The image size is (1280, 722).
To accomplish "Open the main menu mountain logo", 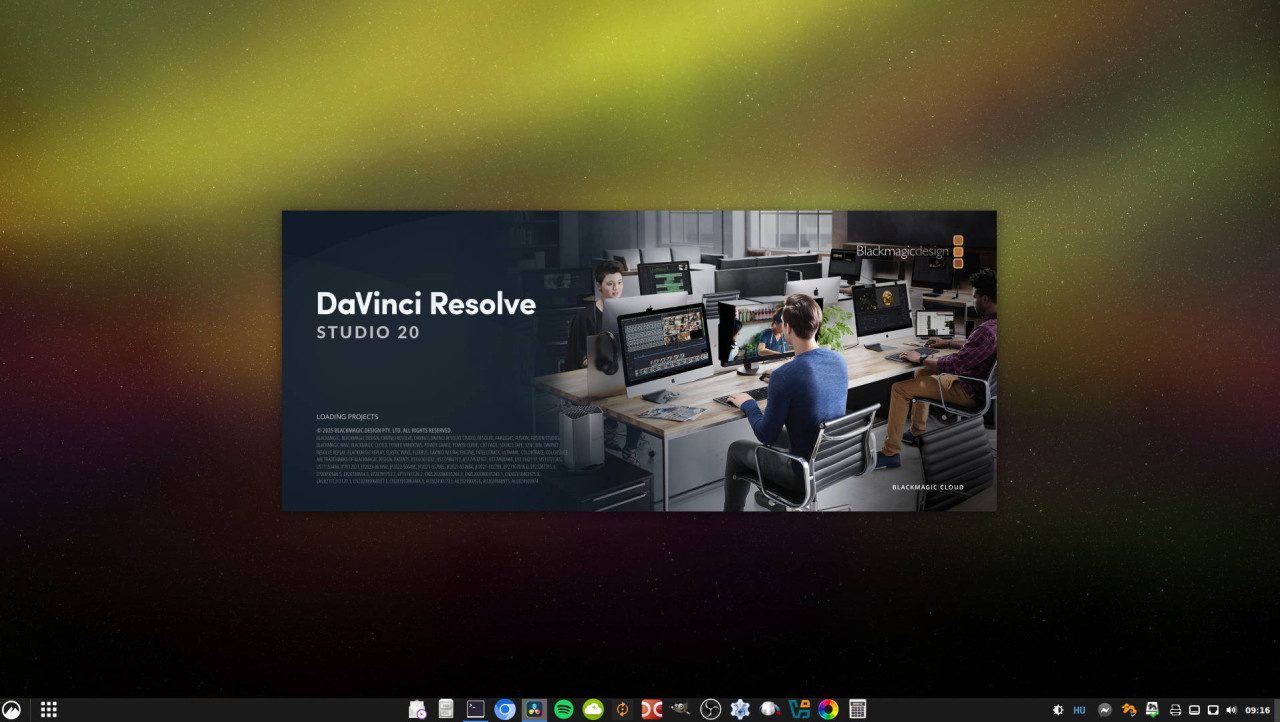I will click(x=12, y=709).
